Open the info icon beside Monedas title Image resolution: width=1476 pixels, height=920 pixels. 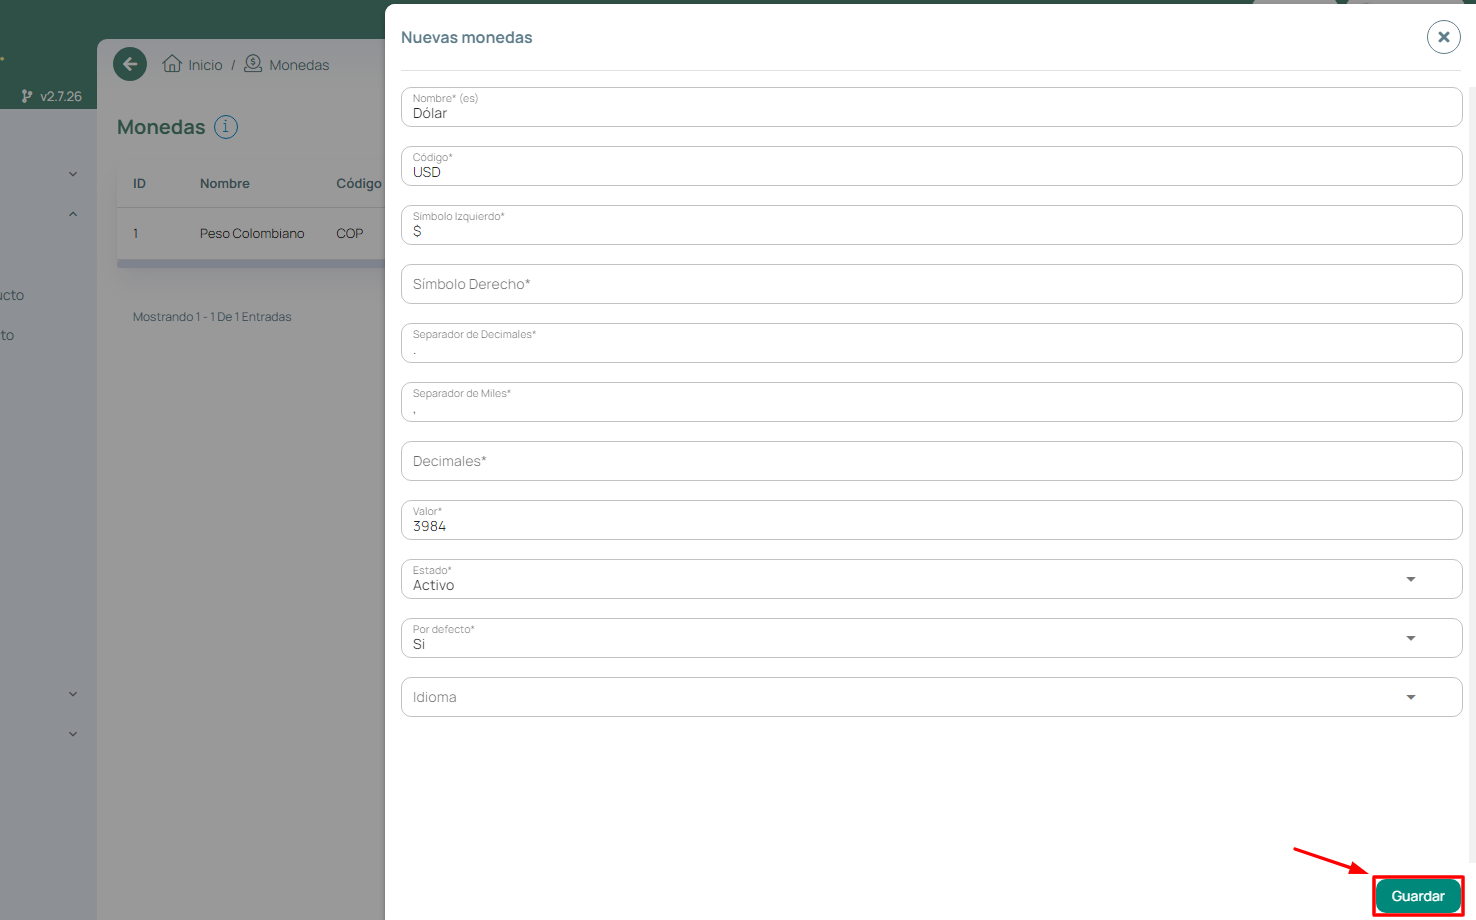pyautogui.click(x=226, y=127)
